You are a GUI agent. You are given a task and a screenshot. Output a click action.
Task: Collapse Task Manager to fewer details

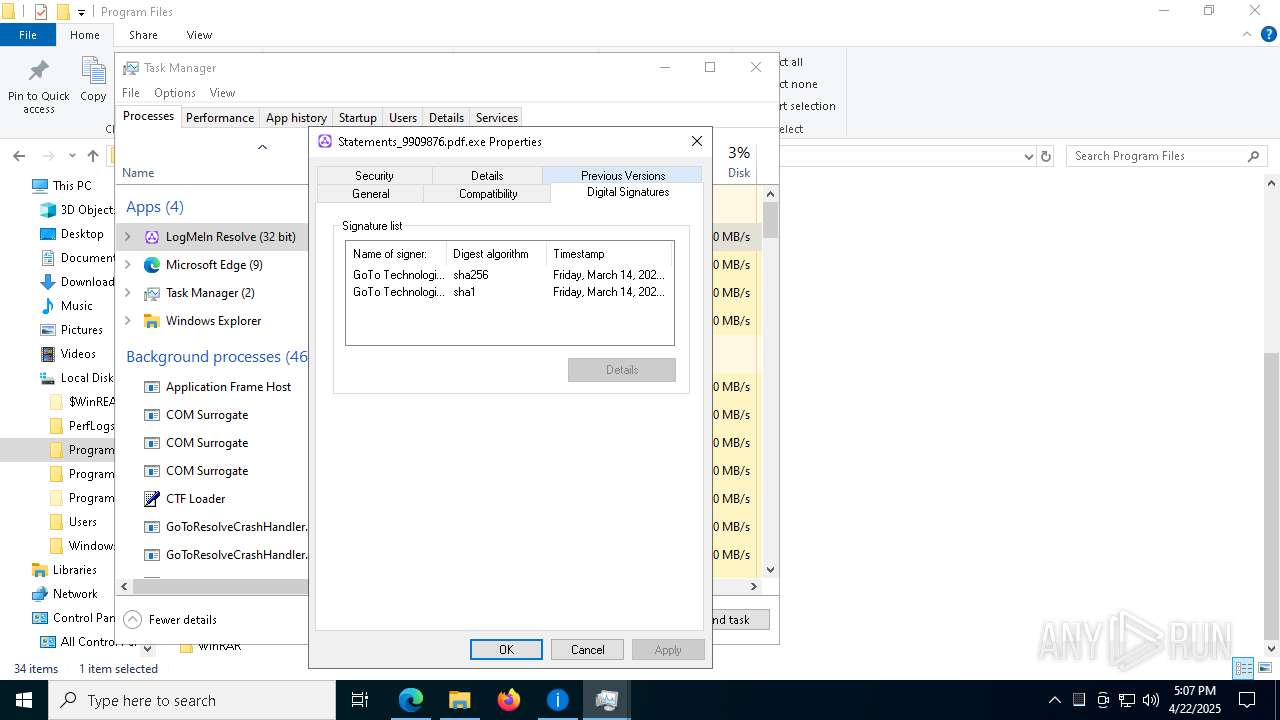170,619
